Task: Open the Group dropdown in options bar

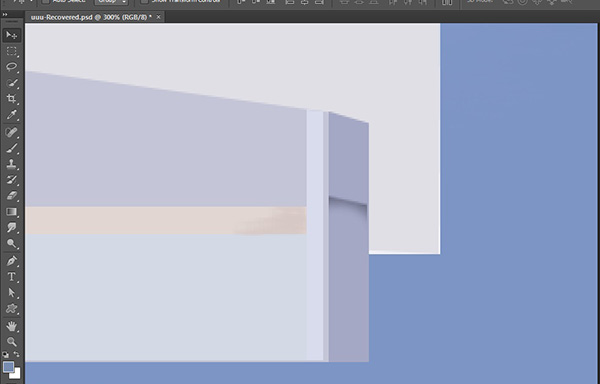Action: pyautogui.click(x=111, y=2)
